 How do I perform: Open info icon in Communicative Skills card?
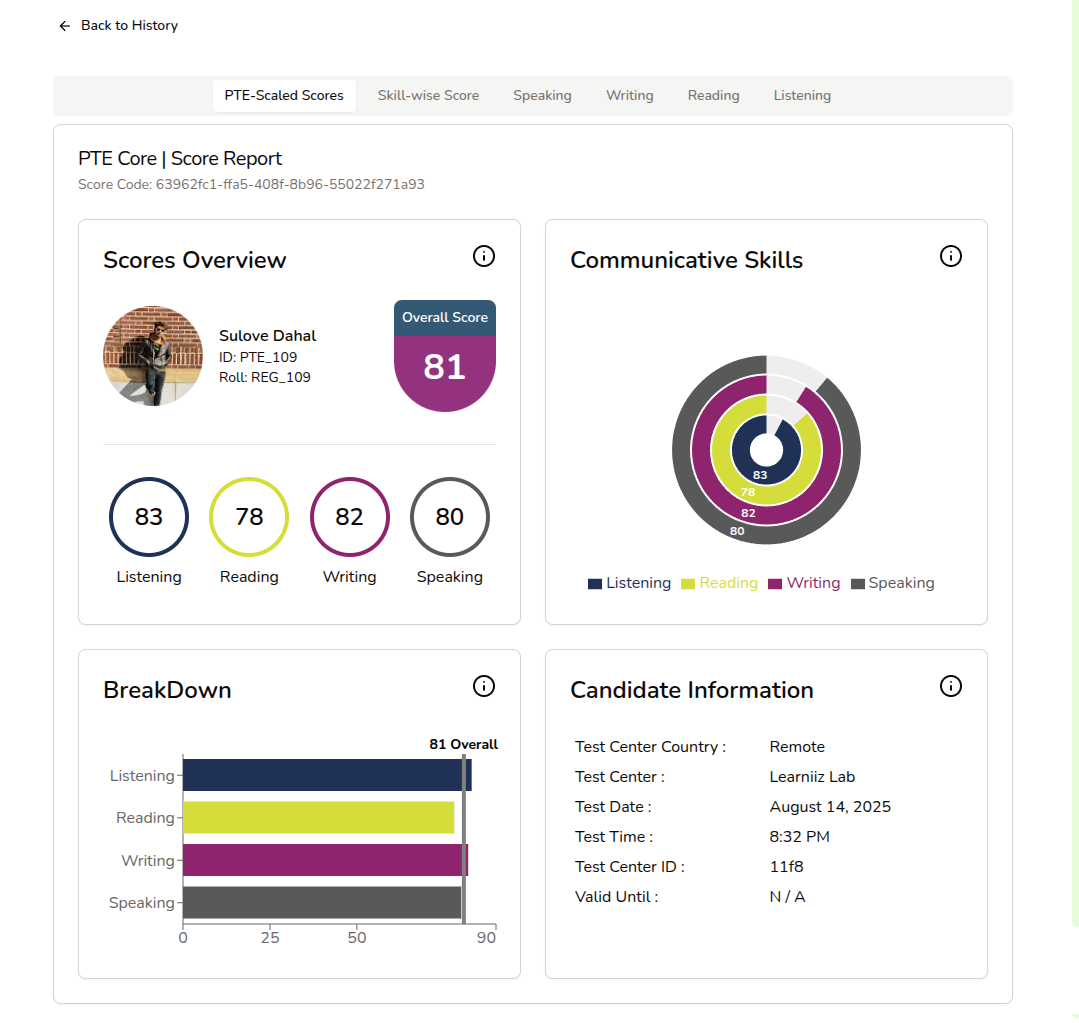(951, 257)
